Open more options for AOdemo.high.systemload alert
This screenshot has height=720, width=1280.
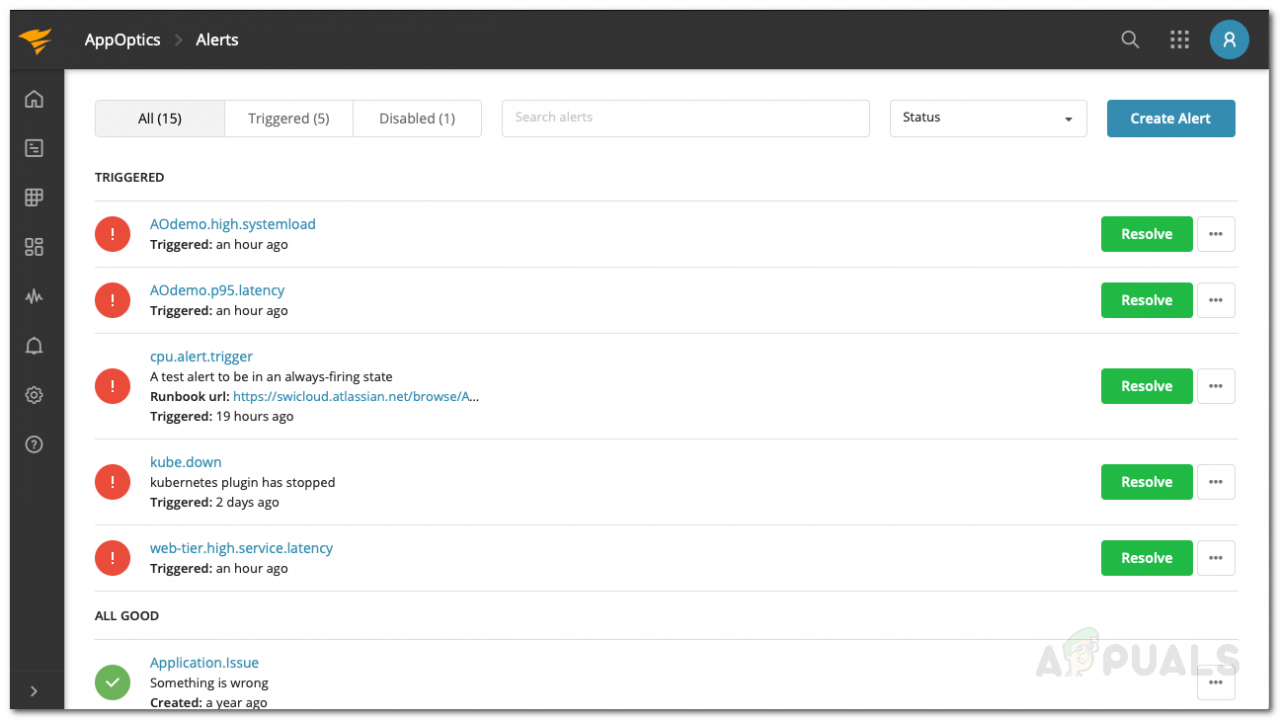tap(1216, 234)
